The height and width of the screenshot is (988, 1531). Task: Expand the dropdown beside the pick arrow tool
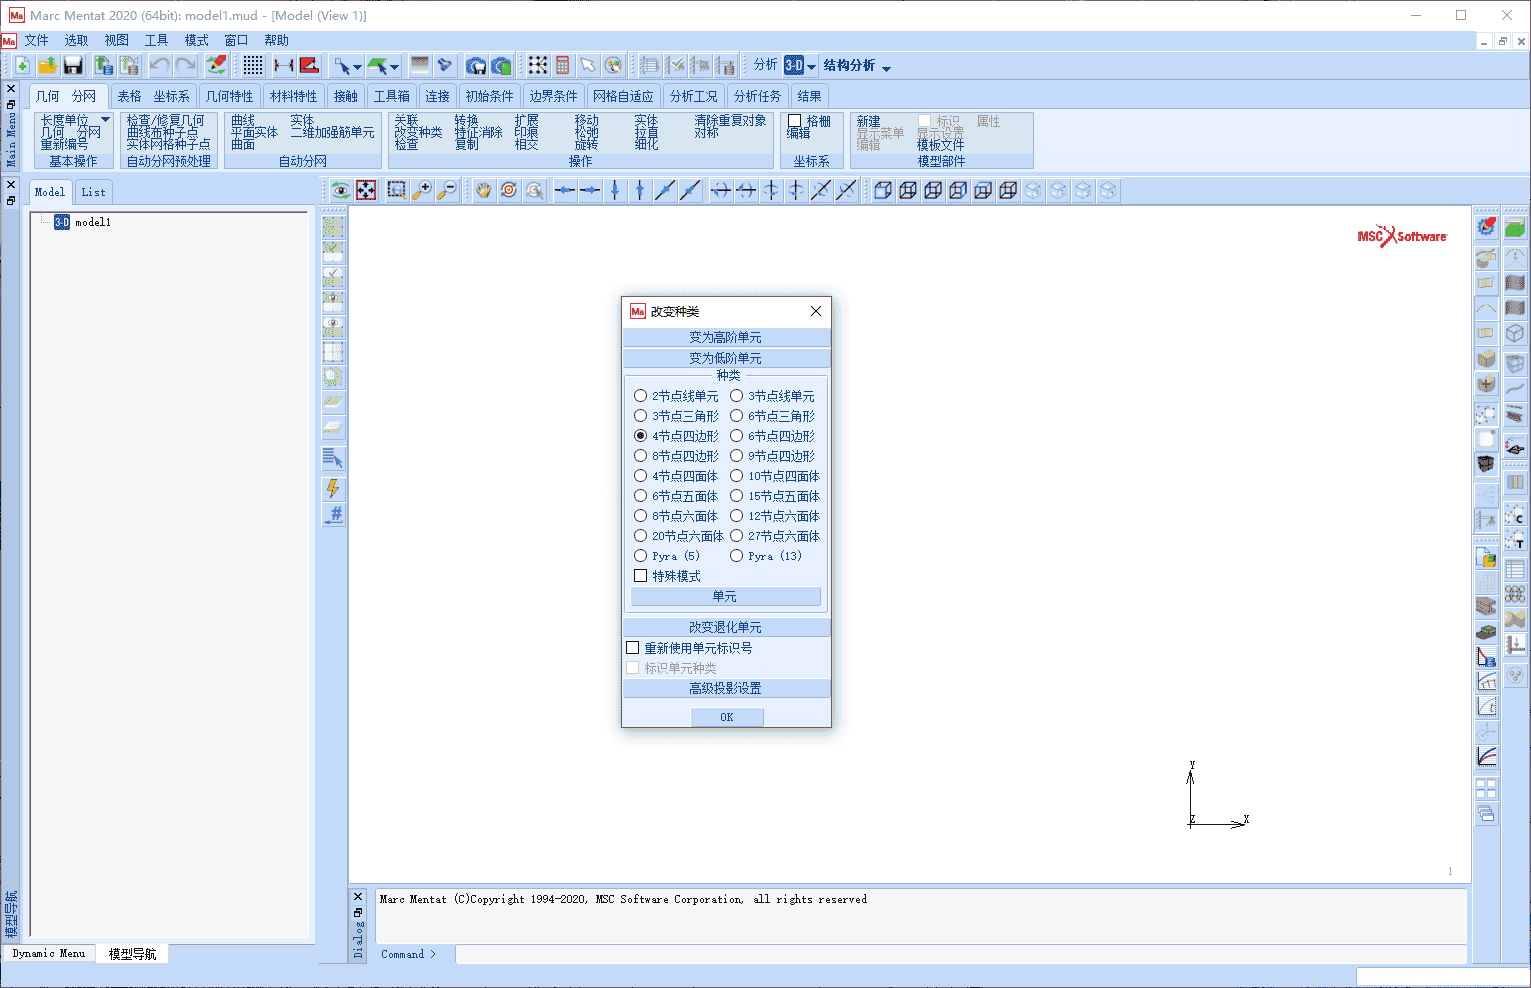pos(356,67)
